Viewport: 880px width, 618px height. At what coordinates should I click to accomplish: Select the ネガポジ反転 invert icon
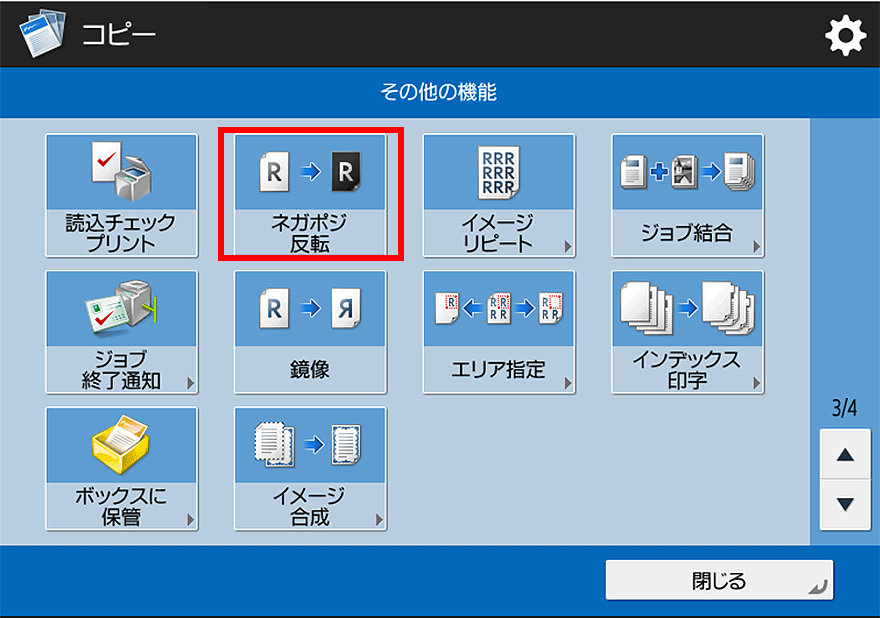click(x=310, y=172)
